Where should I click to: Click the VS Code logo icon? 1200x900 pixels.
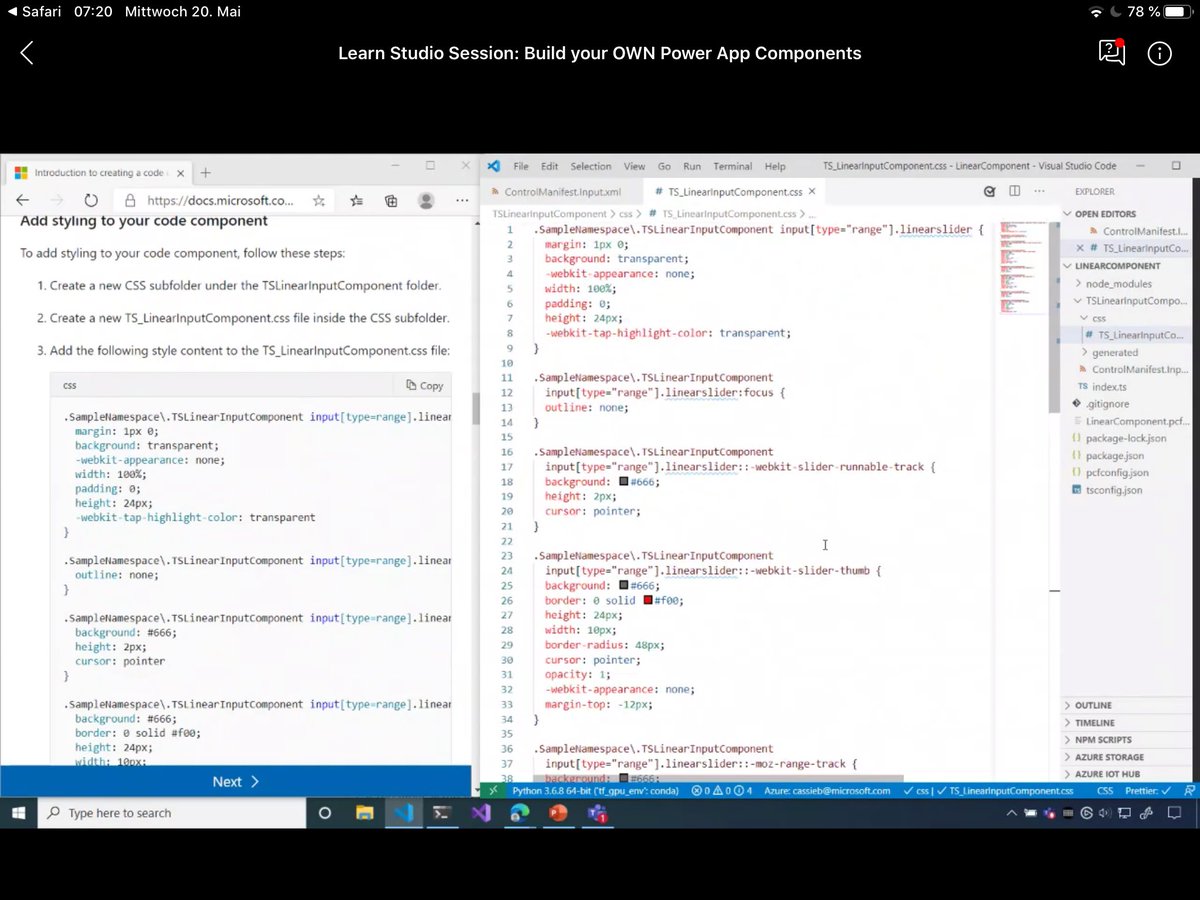[494, 166]
